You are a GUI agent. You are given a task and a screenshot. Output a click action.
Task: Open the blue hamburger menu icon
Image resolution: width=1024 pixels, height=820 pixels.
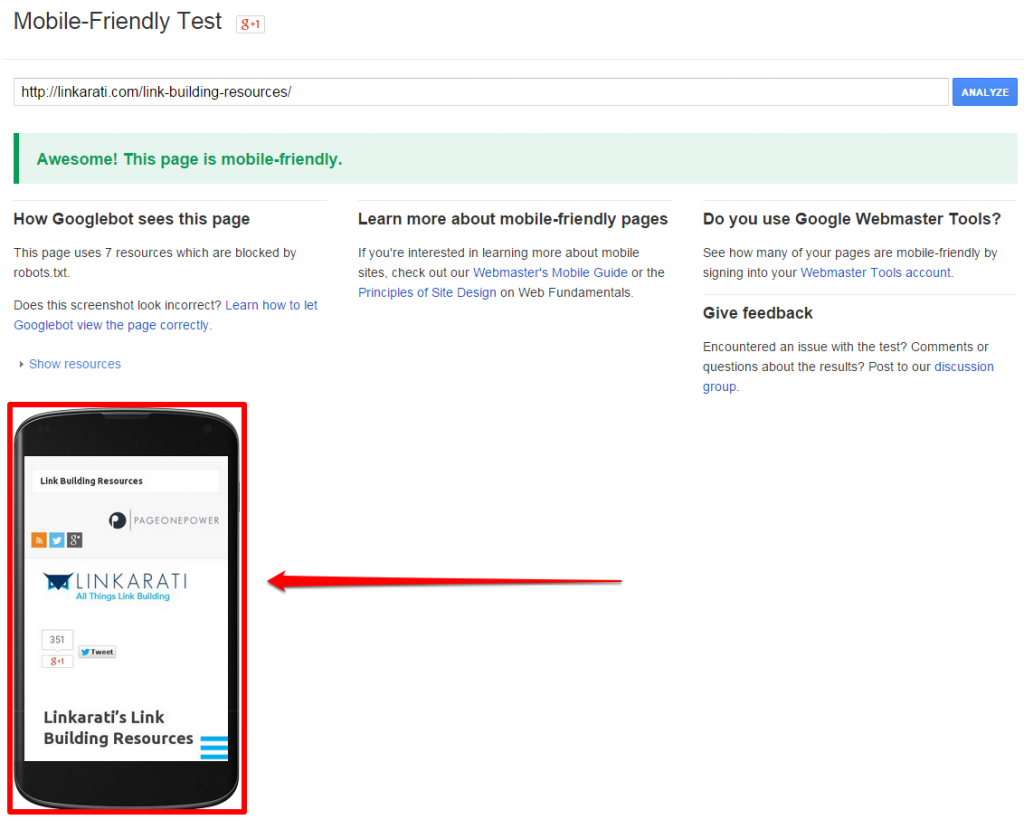pos(214,748)
